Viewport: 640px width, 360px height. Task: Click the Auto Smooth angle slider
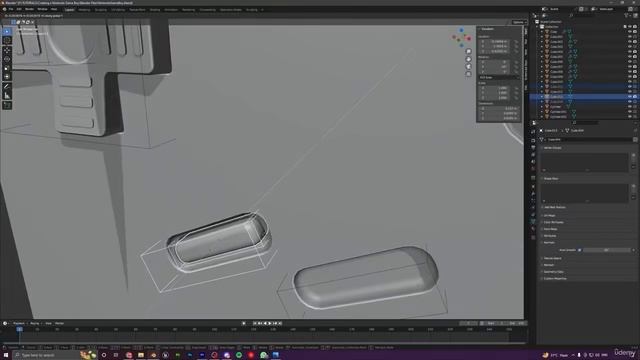(x=607, y=250)
